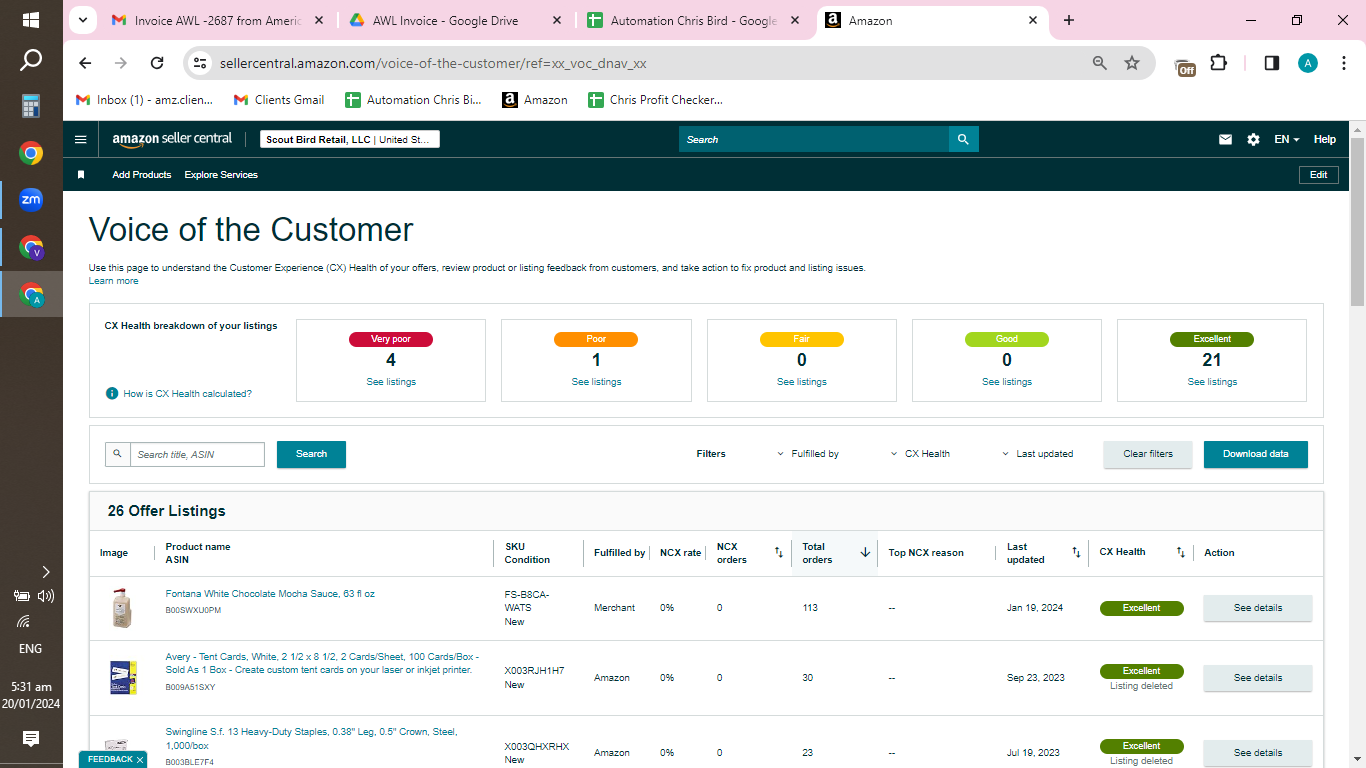Open the Windows Start menu
The image size is (1366, 768).
click(31, 20)
